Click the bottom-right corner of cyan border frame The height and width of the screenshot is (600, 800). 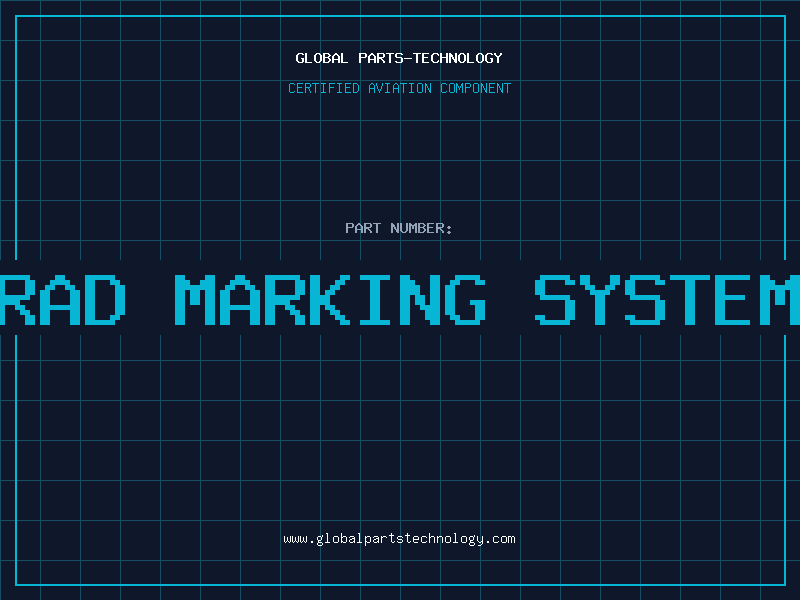tap(784, 584)
